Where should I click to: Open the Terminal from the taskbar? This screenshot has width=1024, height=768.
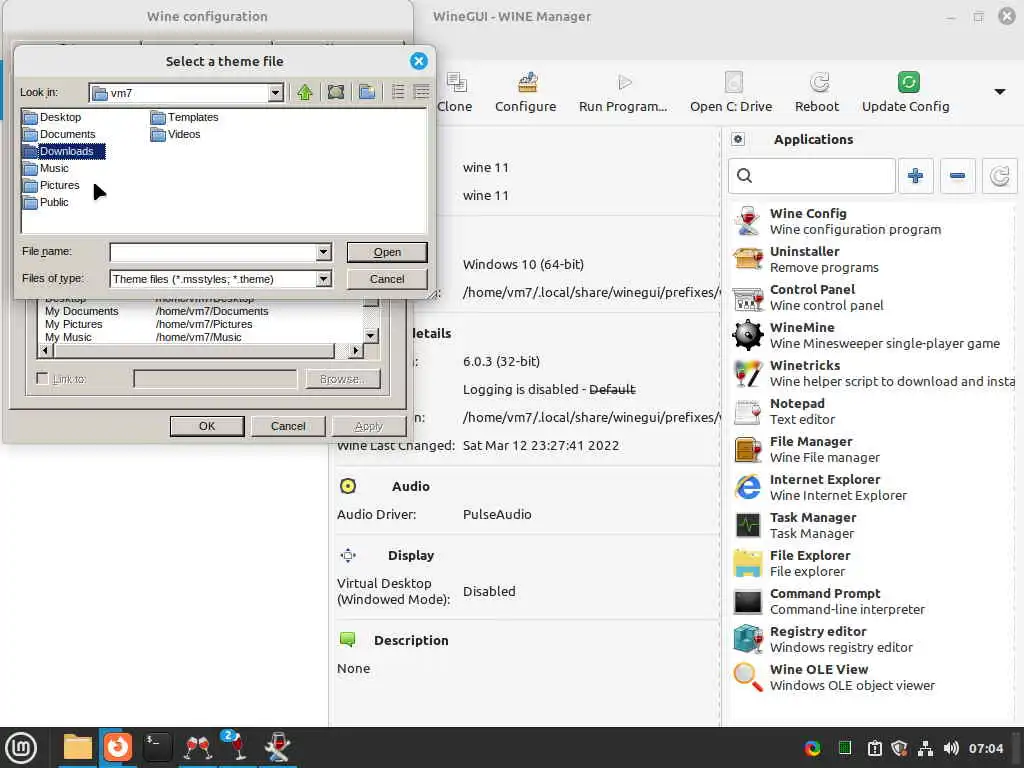coord(157,747)
